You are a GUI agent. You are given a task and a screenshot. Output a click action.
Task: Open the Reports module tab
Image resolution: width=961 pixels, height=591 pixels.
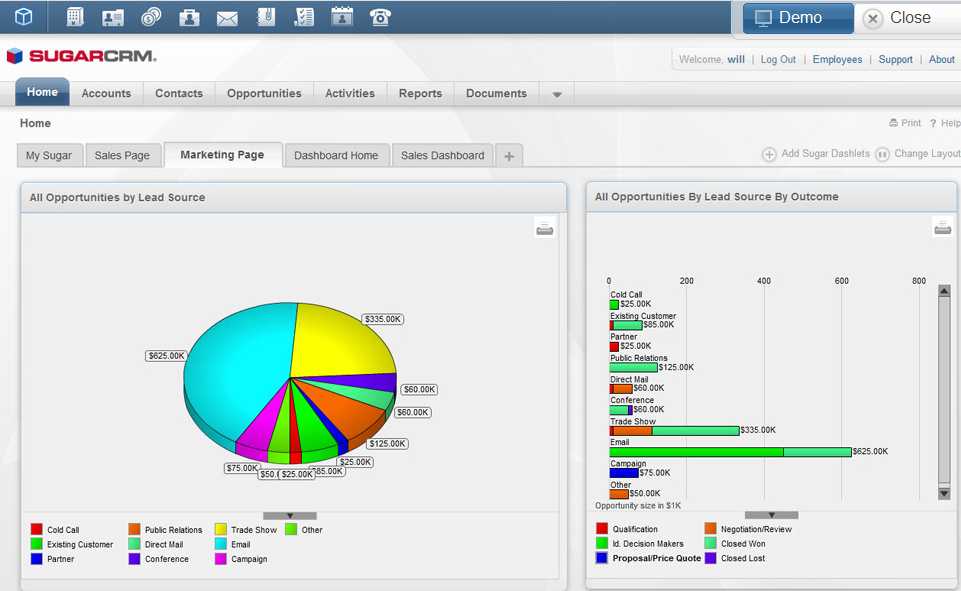(x=420, y=93)
